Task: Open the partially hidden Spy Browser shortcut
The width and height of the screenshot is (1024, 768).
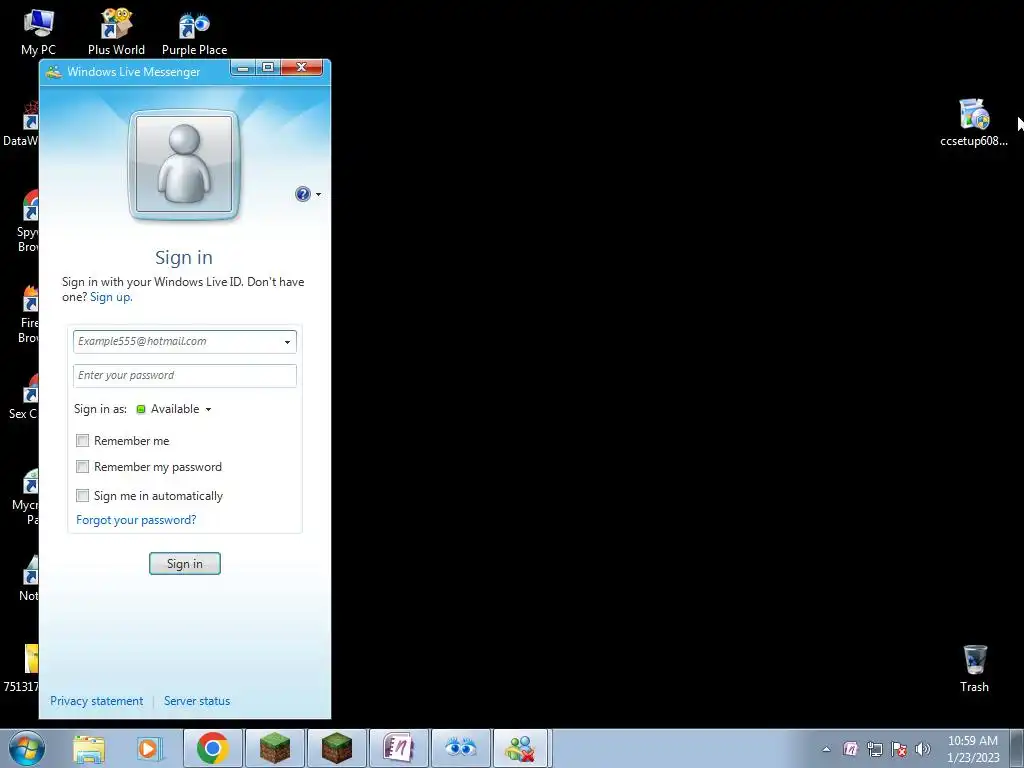Action: tap(28, 221)
